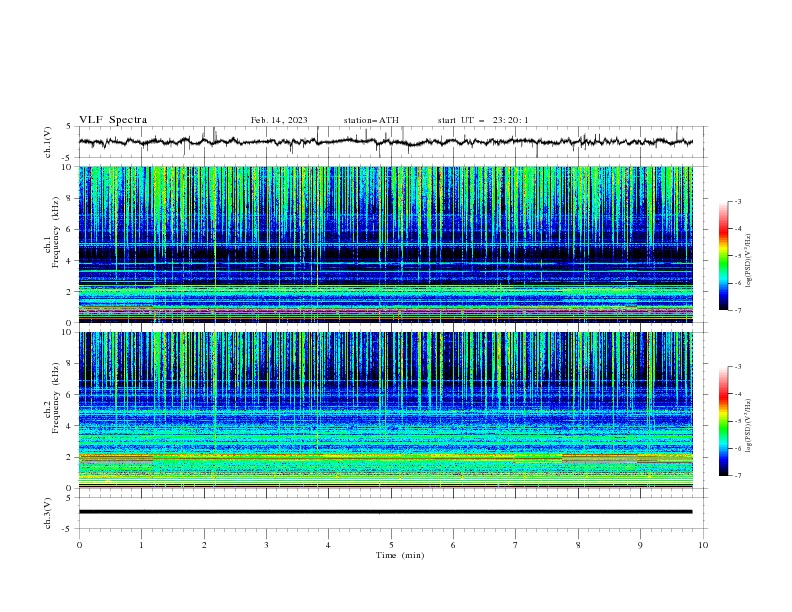Click the ch.3 flat black voltage trace

pyautogui.click(x=385, y=512)
